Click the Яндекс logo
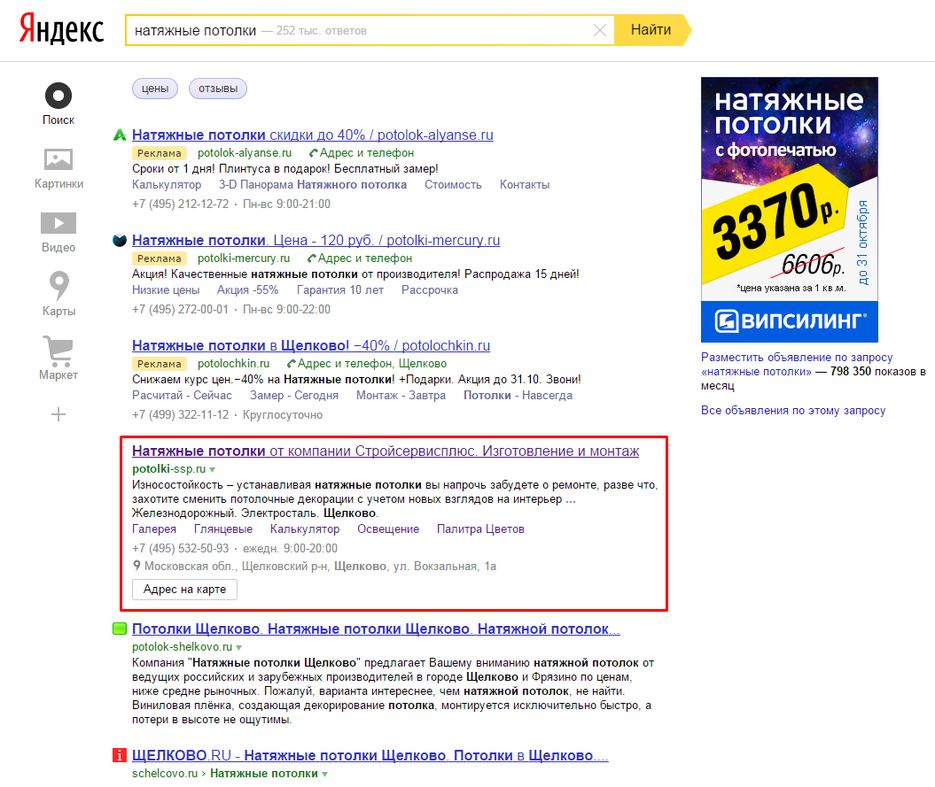Image resolution: width=935 pixels, height=787 pixels. click(61, 30)
